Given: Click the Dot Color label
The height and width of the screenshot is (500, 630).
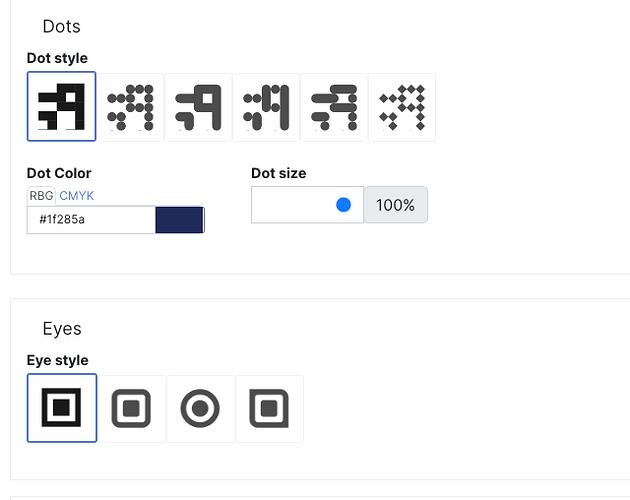Looking at the screenshot, I should (59, 173).
